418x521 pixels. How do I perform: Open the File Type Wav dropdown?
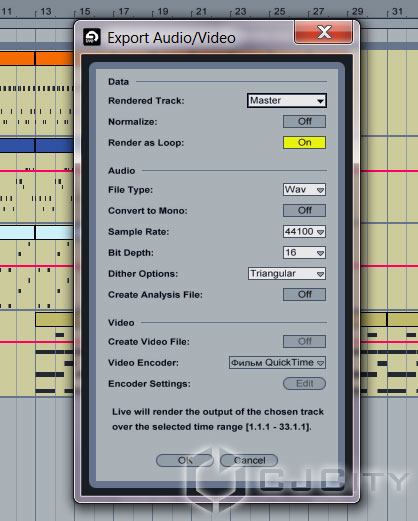coord(304,189)
